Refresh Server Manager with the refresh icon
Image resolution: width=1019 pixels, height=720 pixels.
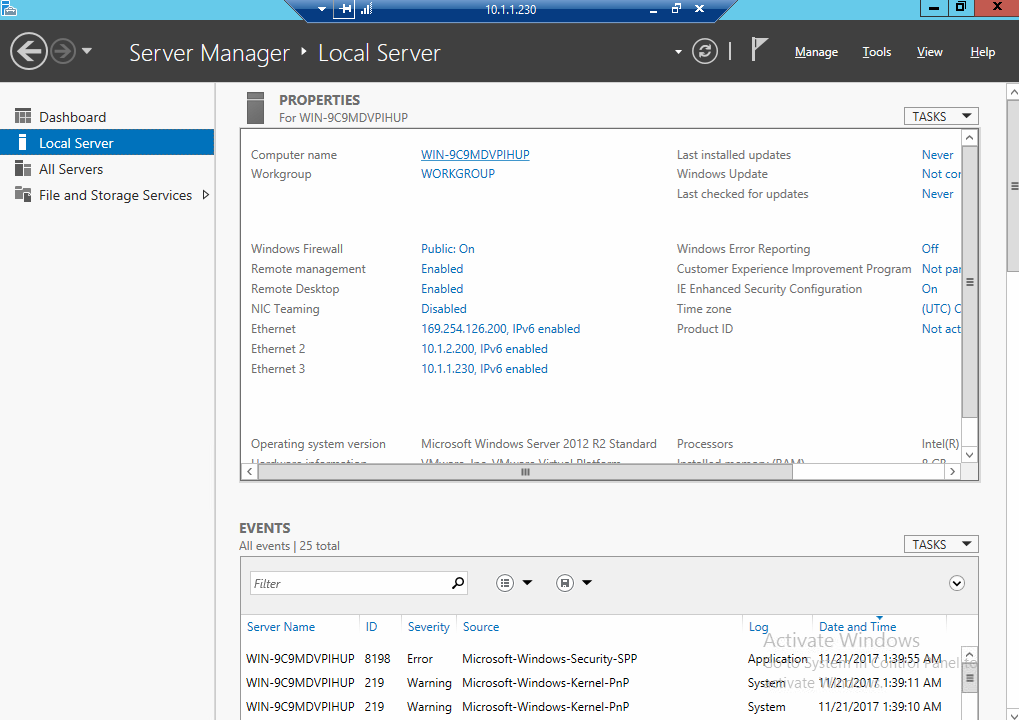click(x=704, y=51)
